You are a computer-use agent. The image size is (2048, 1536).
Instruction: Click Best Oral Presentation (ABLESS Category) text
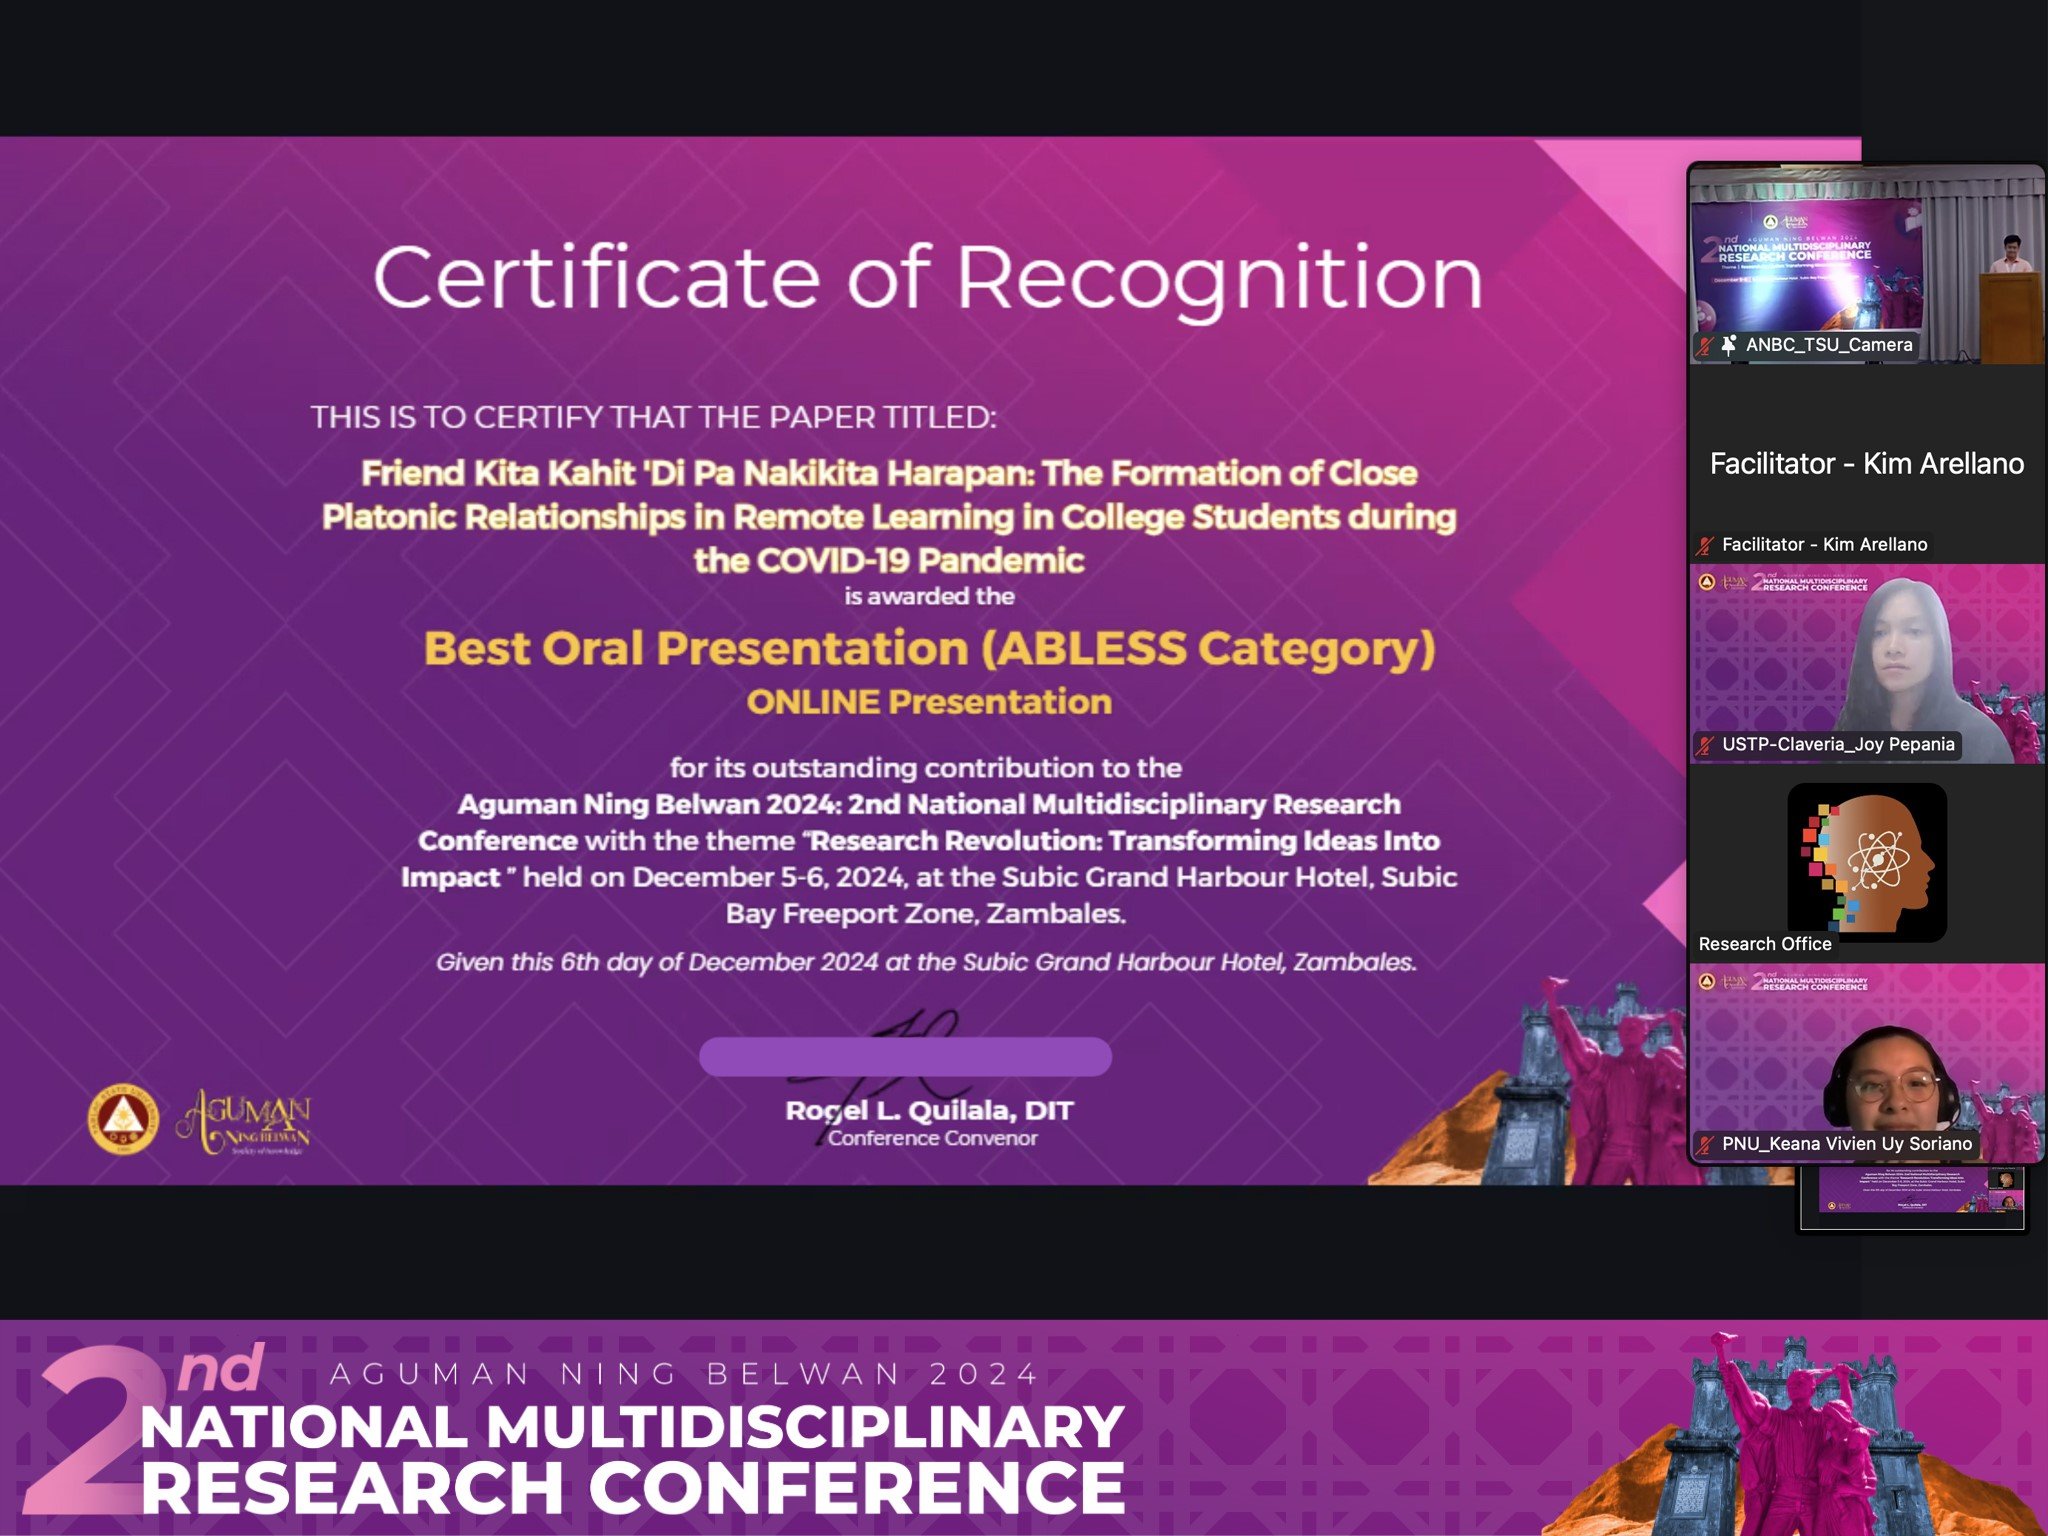pos(929,648)
